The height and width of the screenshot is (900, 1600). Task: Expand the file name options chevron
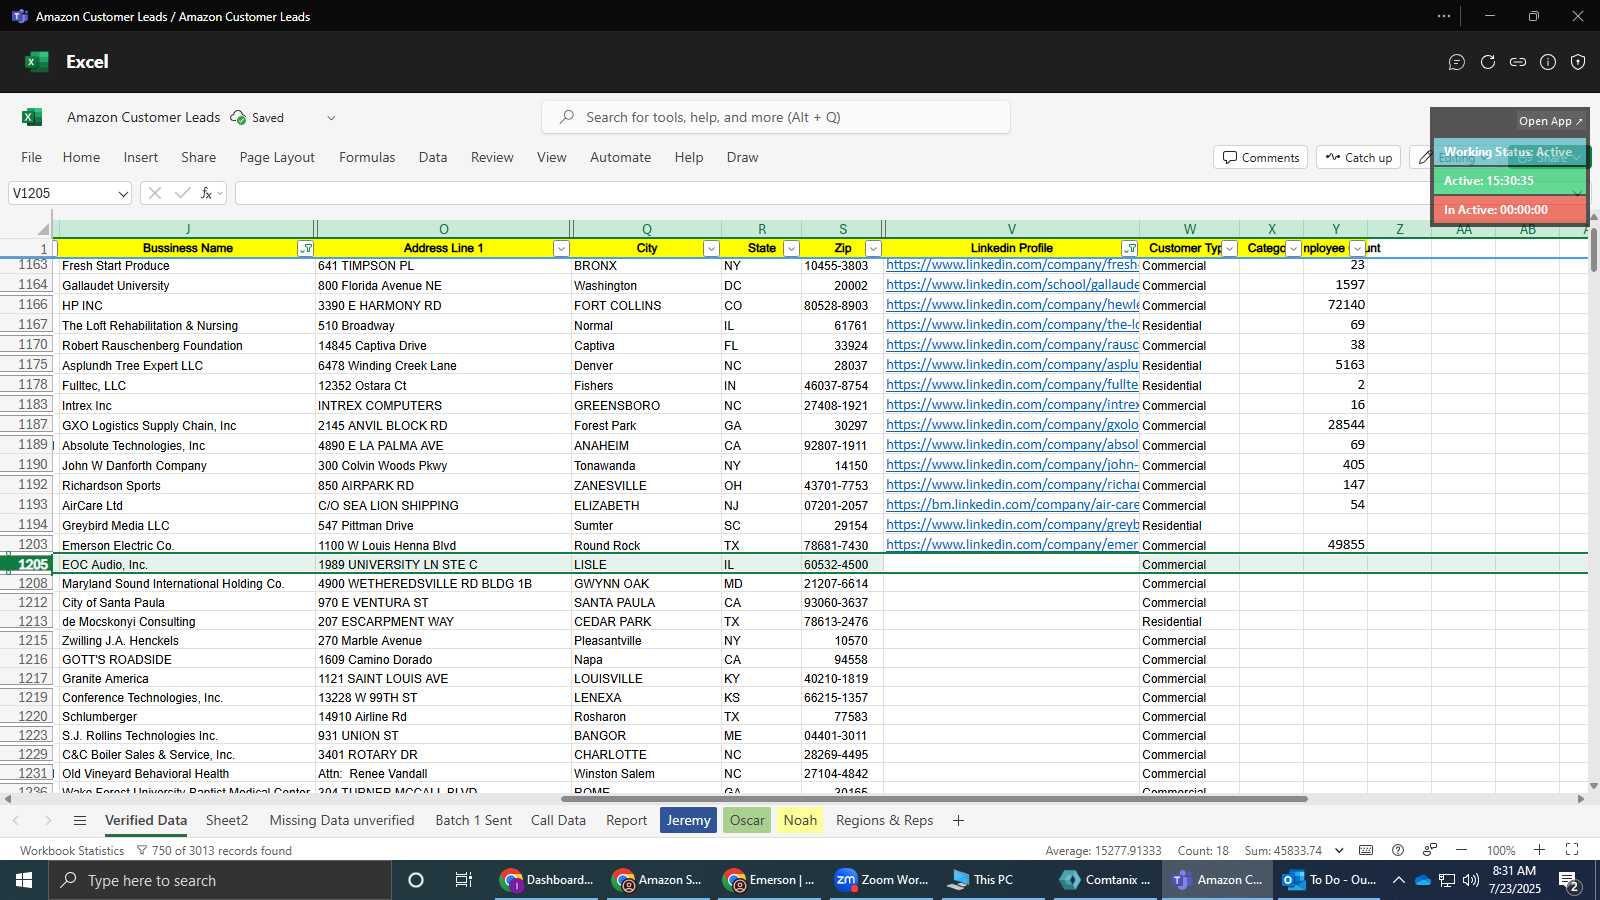331,117
